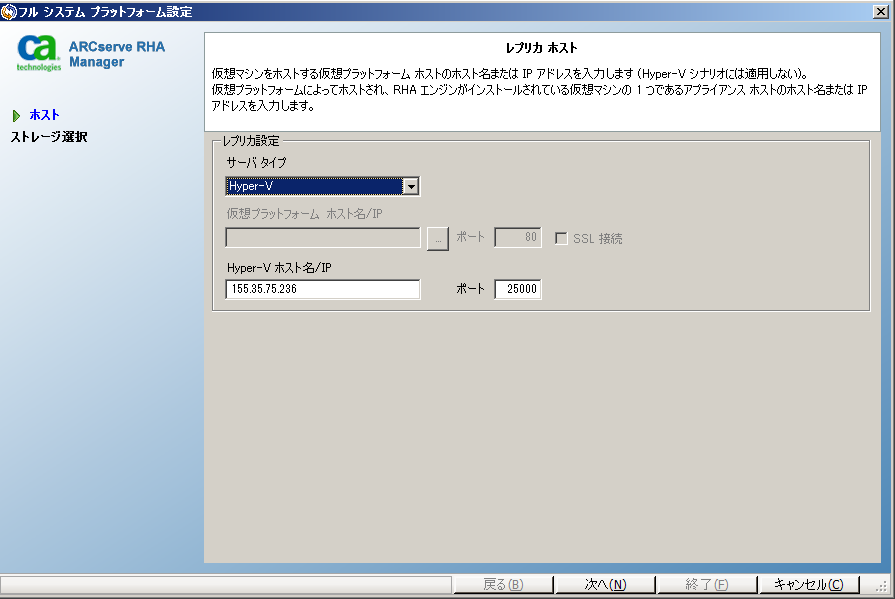Click the キャンセル(C) button

(x=808, y=585)
